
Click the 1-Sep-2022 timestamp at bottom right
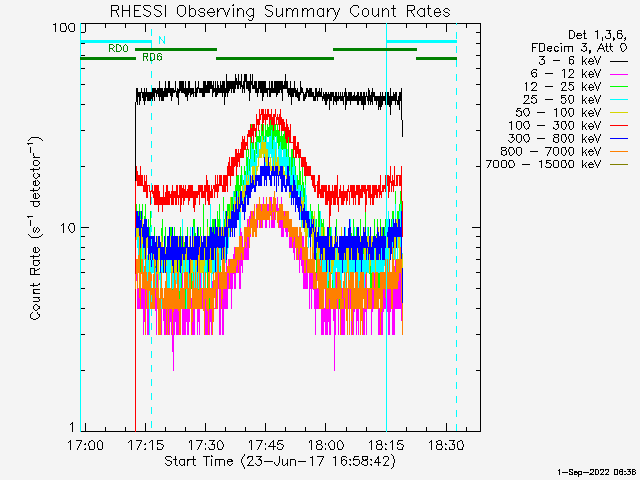click(596, 472)
